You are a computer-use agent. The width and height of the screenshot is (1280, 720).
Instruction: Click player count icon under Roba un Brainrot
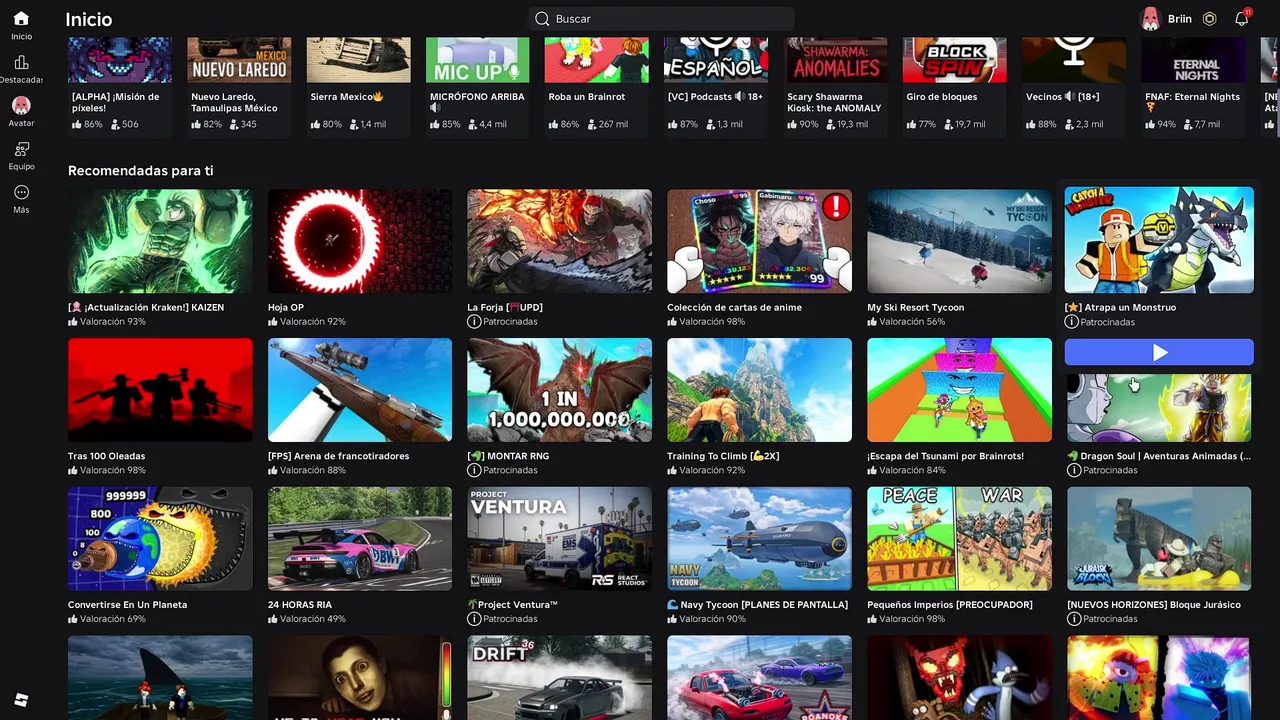[591, 125]
